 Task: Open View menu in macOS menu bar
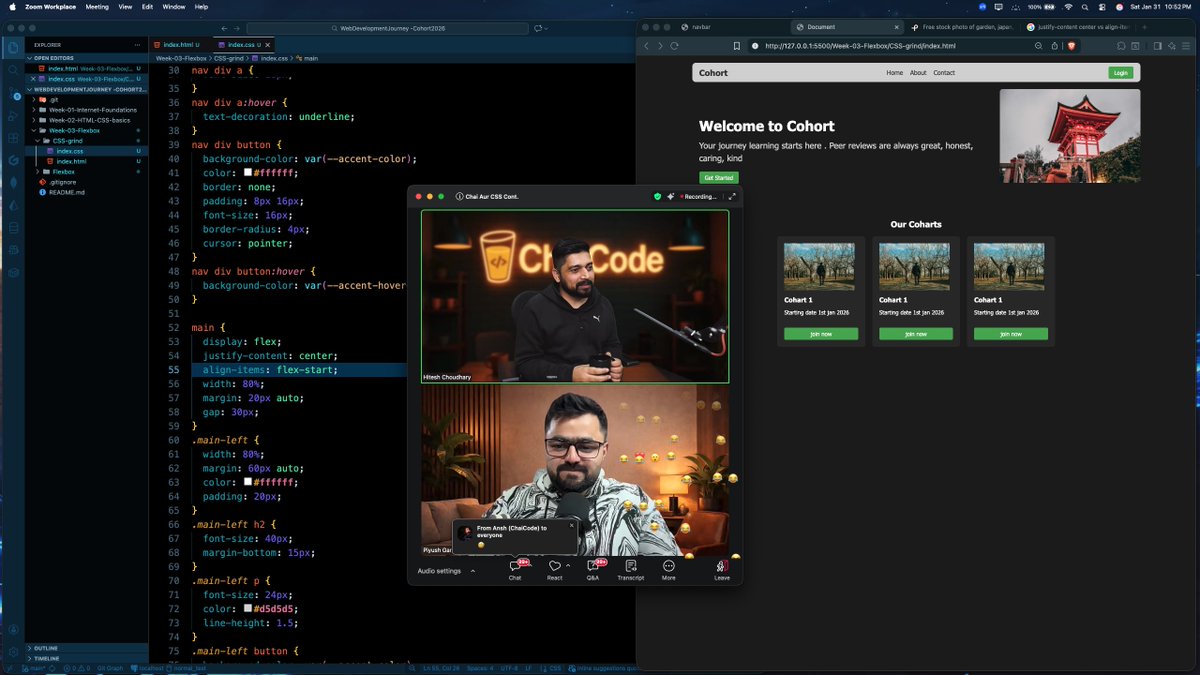[125, 6]
